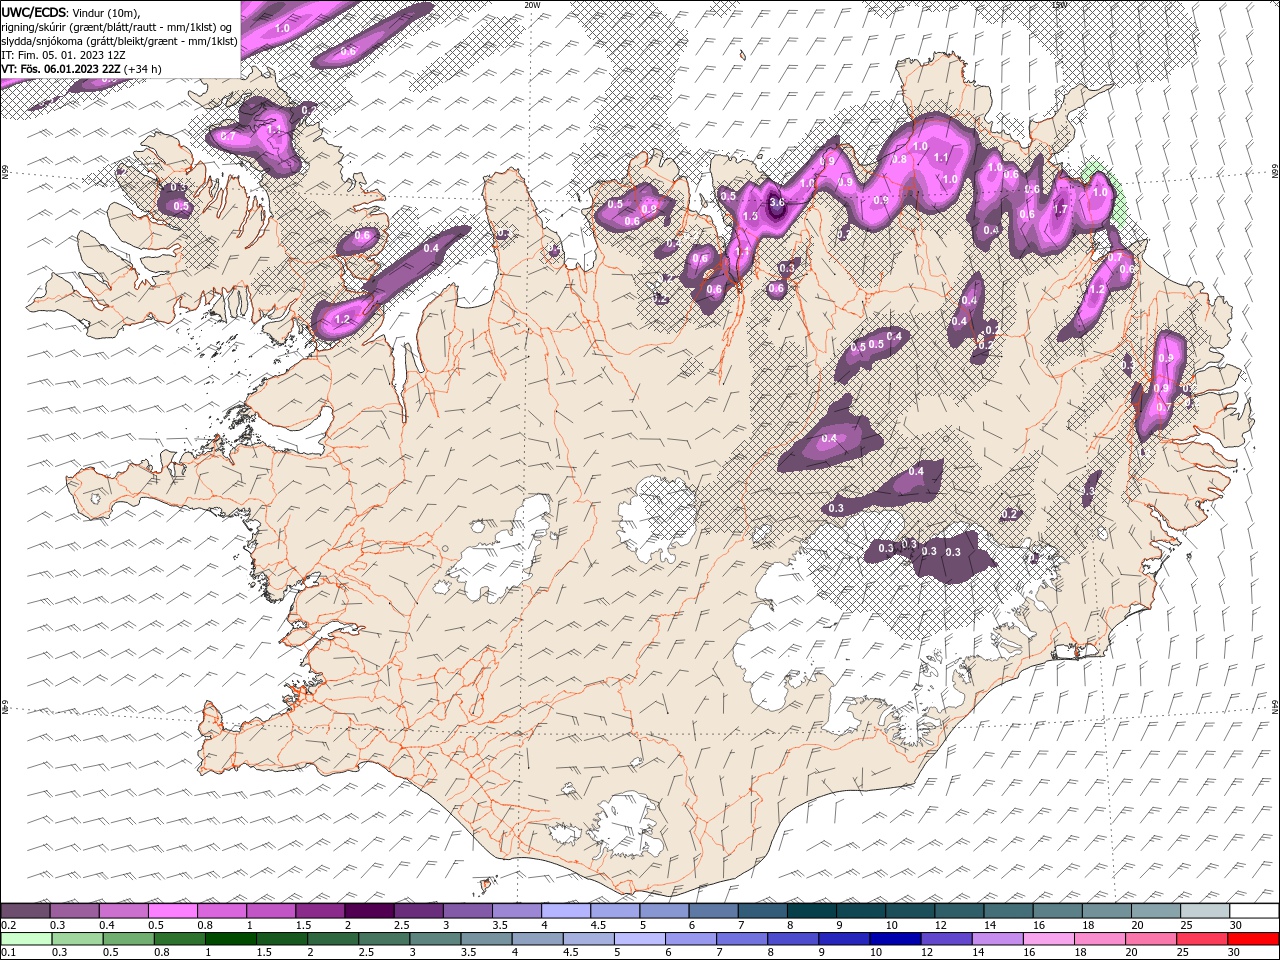
Task: Click the purple snow swatch between 1.5 and 2
Action: (319, 911)
